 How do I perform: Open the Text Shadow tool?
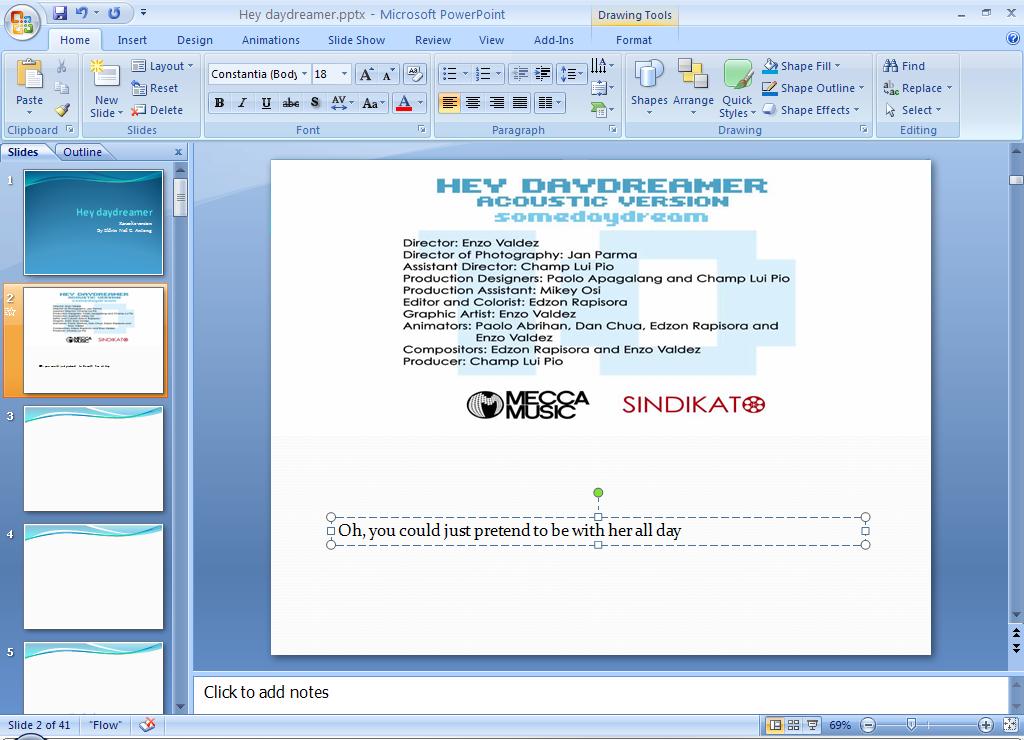pos(315,103)
